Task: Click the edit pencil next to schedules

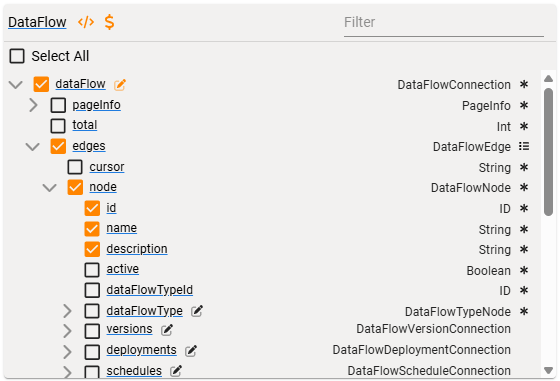Action: tap(176, 371)
